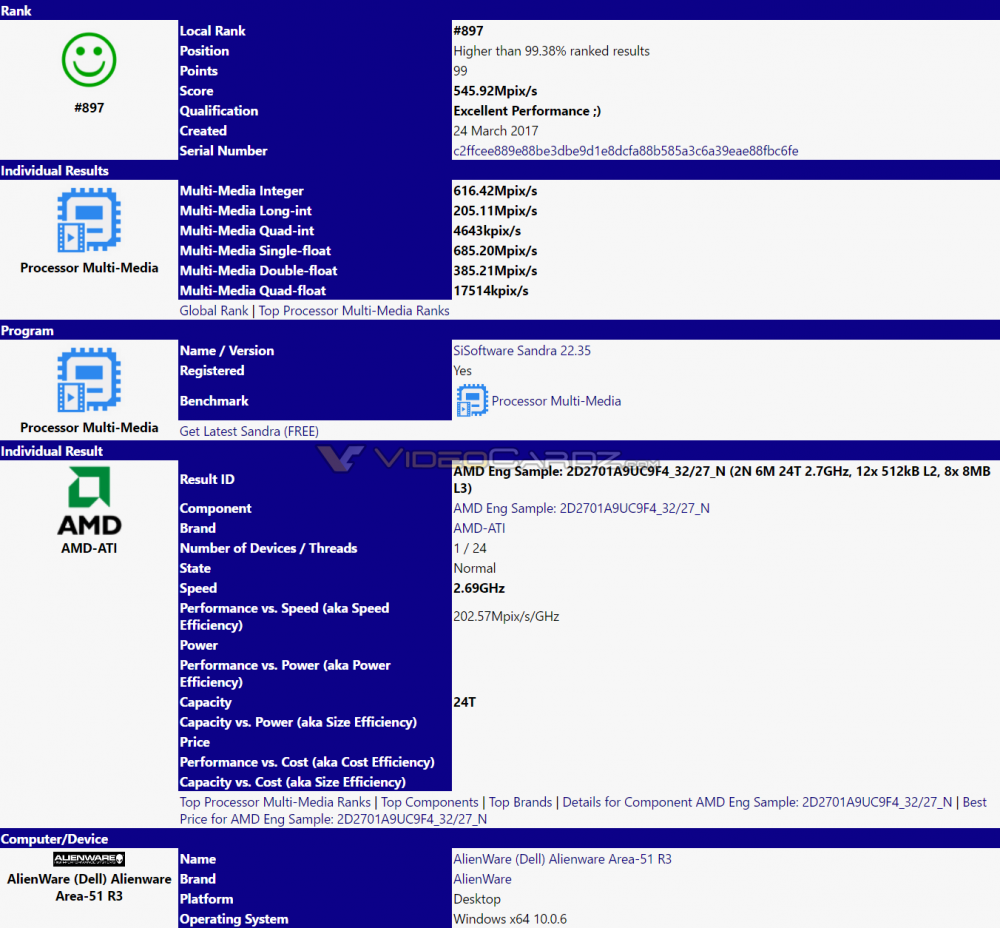This screenshot has height=928, width=1000.
Task: Open the Component AMD Eng Sample link
Action: click(581, 508)
